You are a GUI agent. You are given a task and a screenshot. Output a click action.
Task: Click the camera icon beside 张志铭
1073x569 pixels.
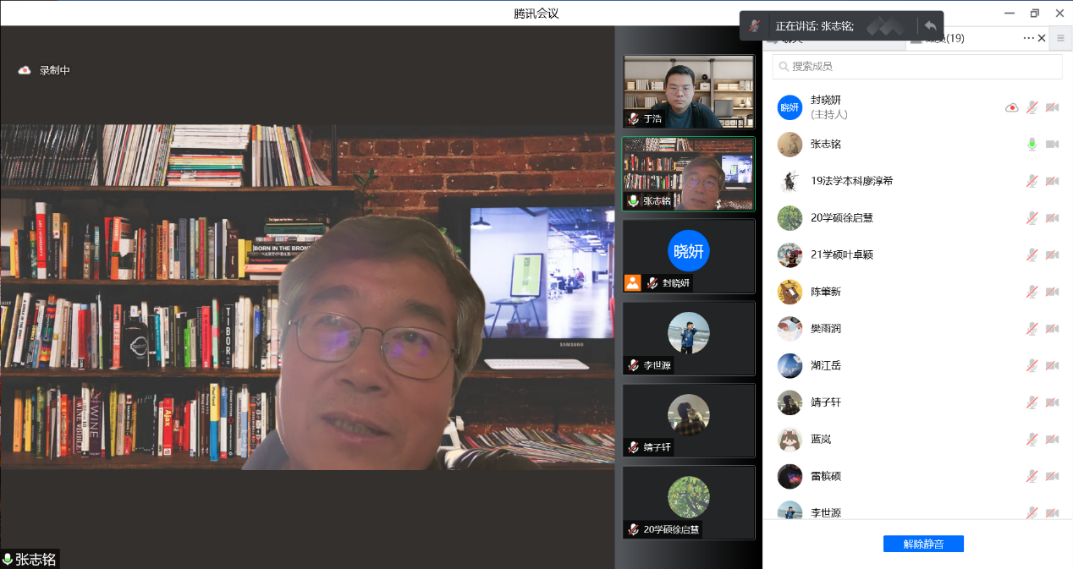click(1052, 144)
